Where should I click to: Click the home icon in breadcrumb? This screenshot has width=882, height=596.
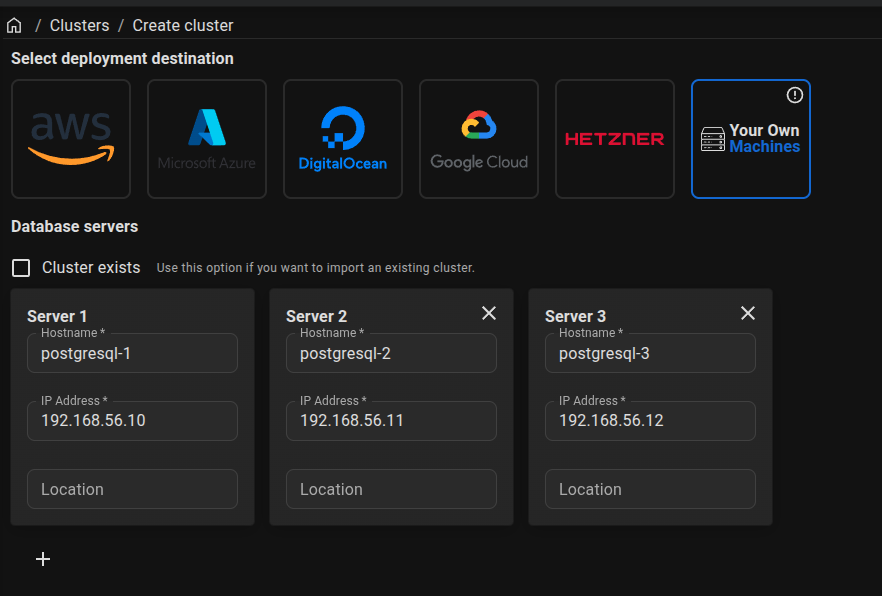pyautogui.click(x=14, y=25)
